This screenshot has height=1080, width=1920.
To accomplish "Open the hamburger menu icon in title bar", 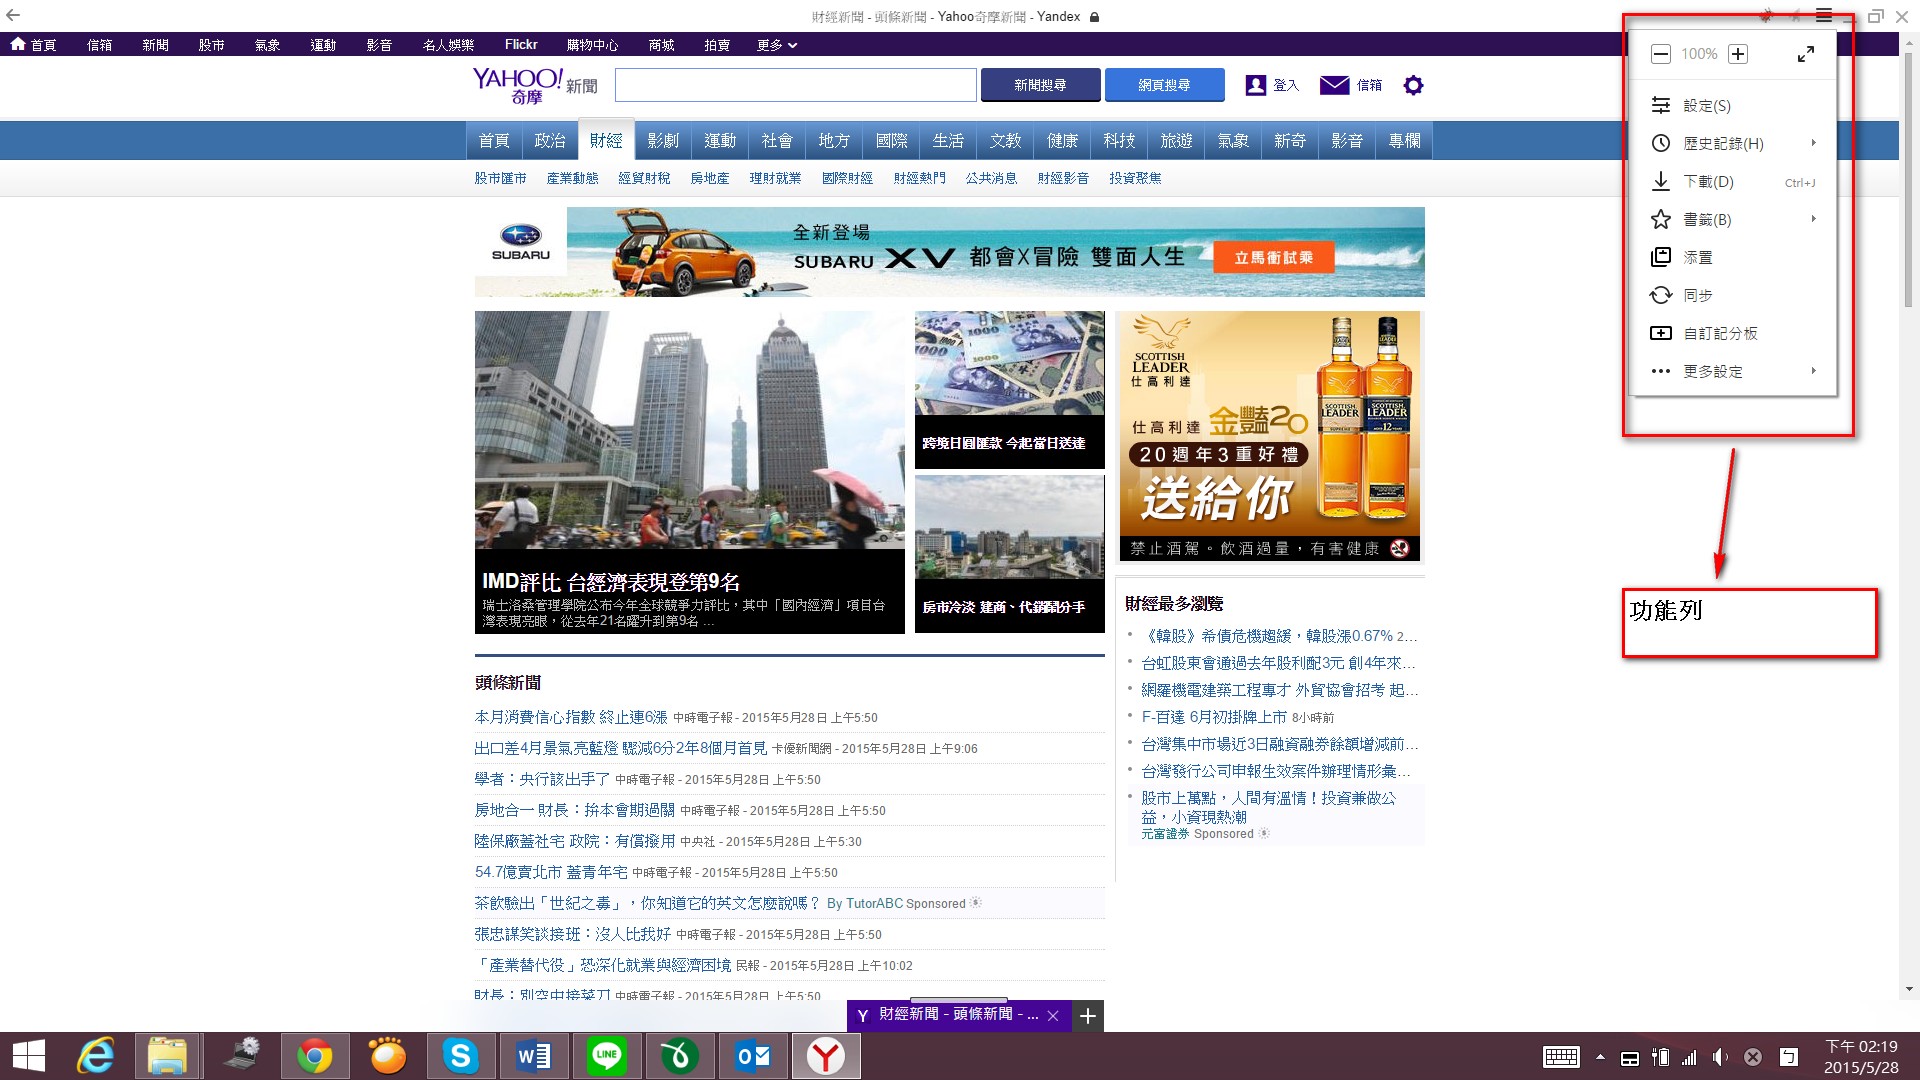I will point(1824,16).
